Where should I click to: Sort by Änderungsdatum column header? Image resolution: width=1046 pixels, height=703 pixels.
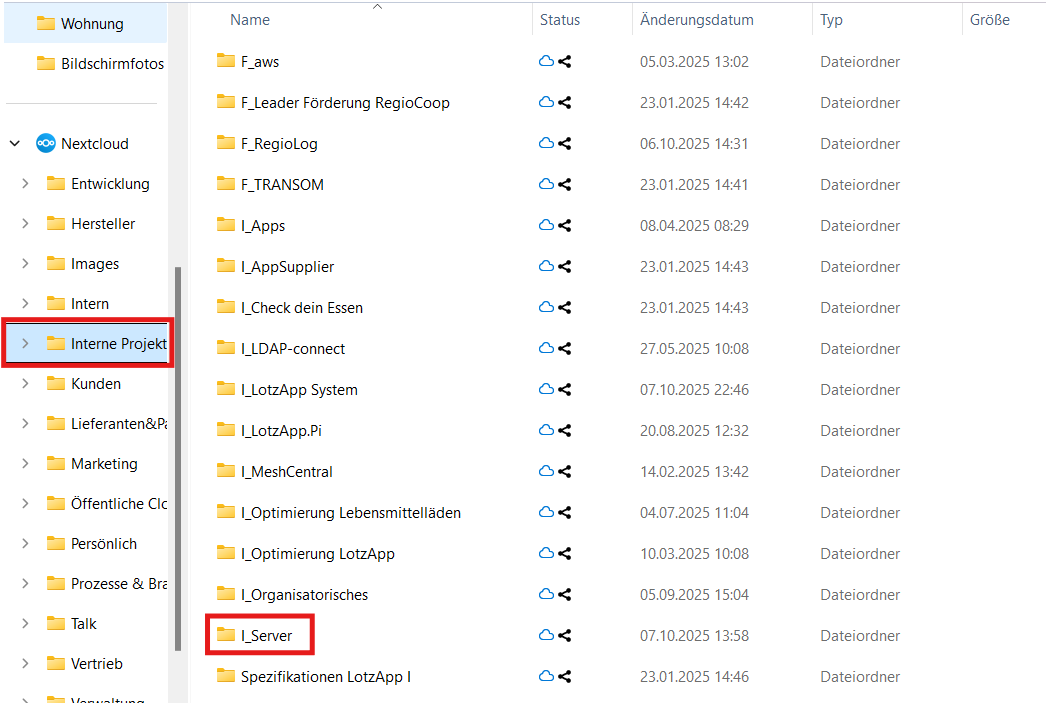point(696,20)
